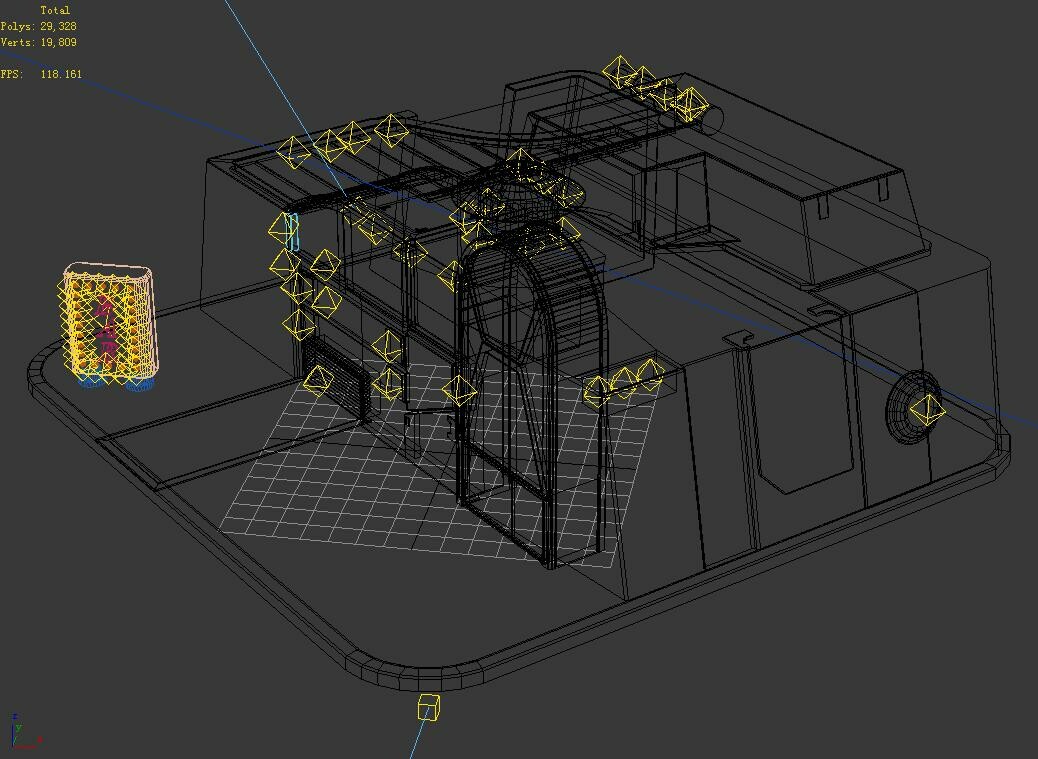Image resolution: width=1038 pixels, height=759 pixels.
Task: Click the Total statistics heading
Action: 55,10
